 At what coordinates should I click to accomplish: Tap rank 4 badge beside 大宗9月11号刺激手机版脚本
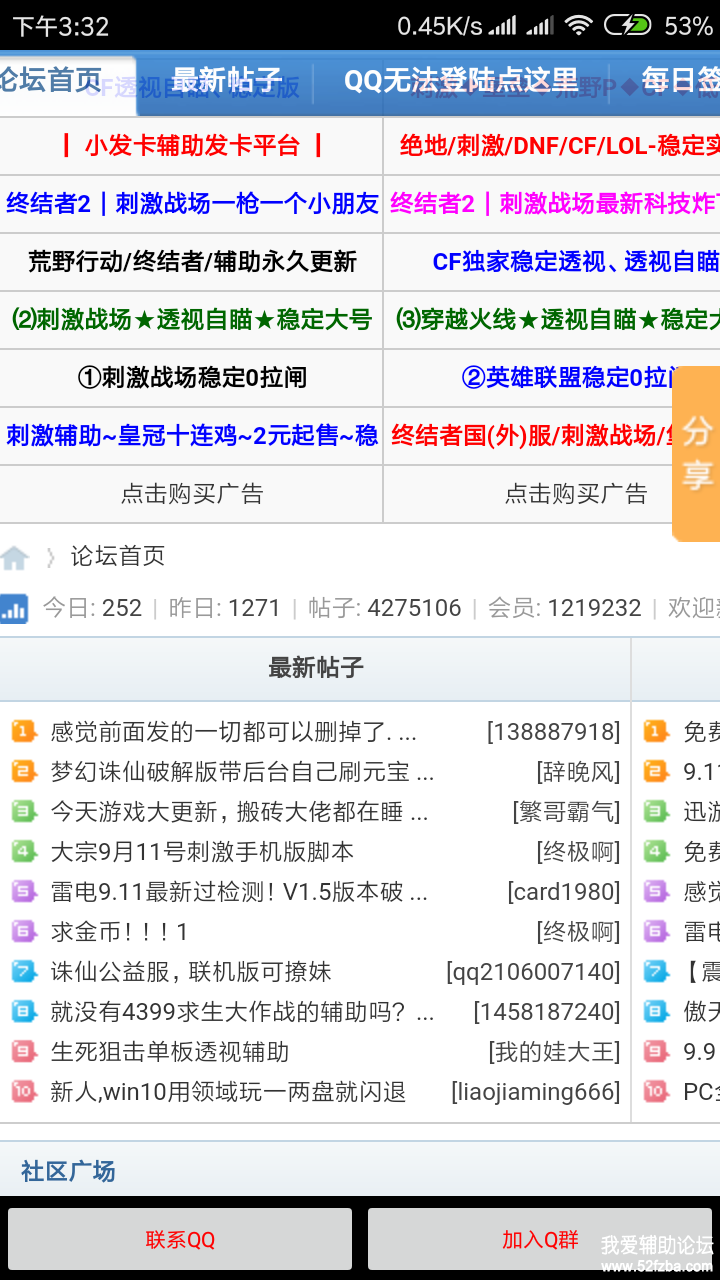pyautogui.click(x=24, y=852)
